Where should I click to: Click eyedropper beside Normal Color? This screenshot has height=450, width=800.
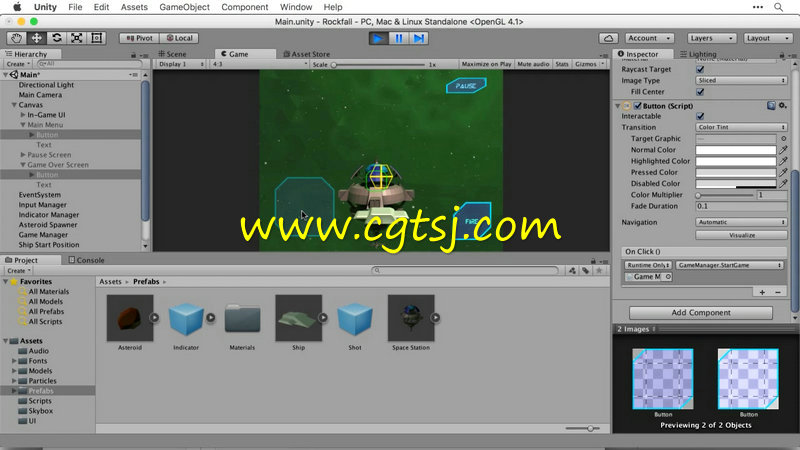pos(783,150)
